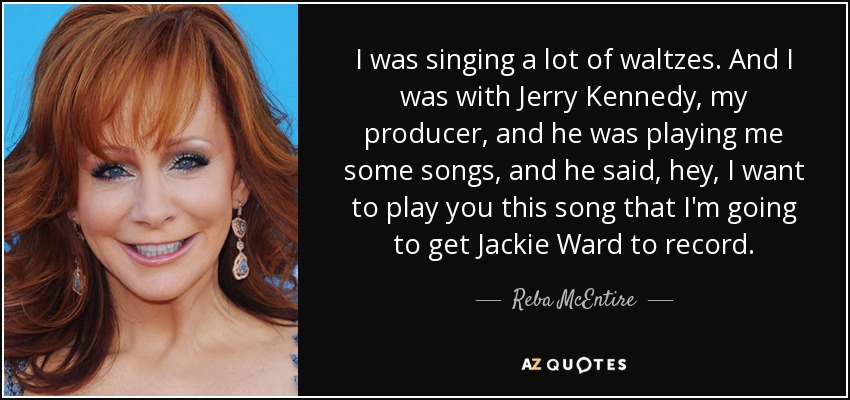Click the woman's smile in the photo
The height and width of the screenshot is (400, 850).
(157, 249)
